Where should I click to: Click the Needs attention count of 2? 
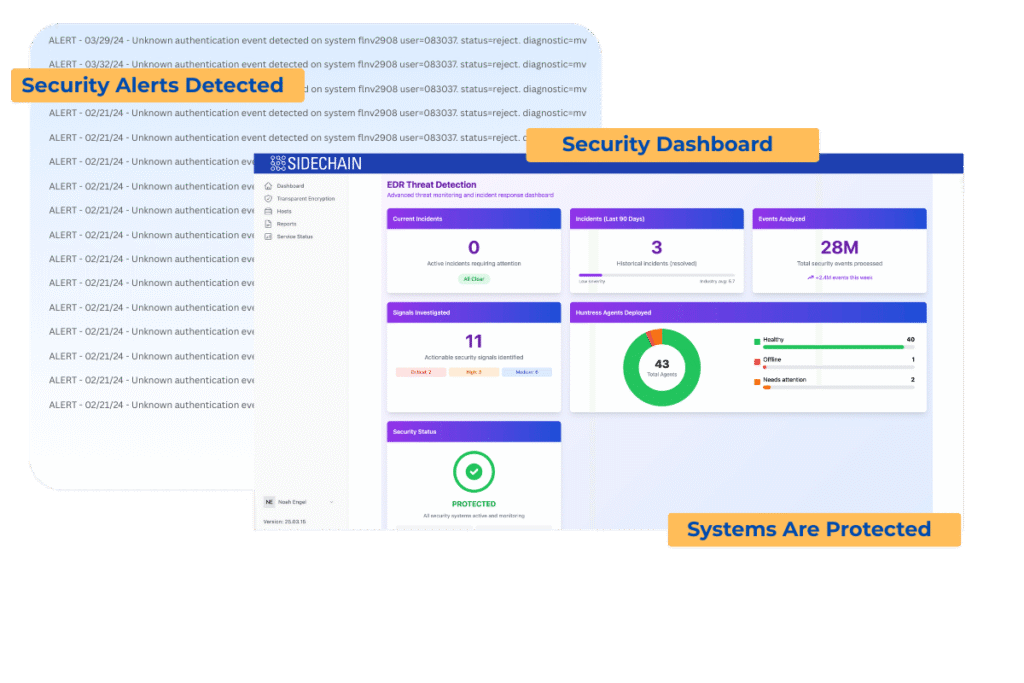point(912,379)
